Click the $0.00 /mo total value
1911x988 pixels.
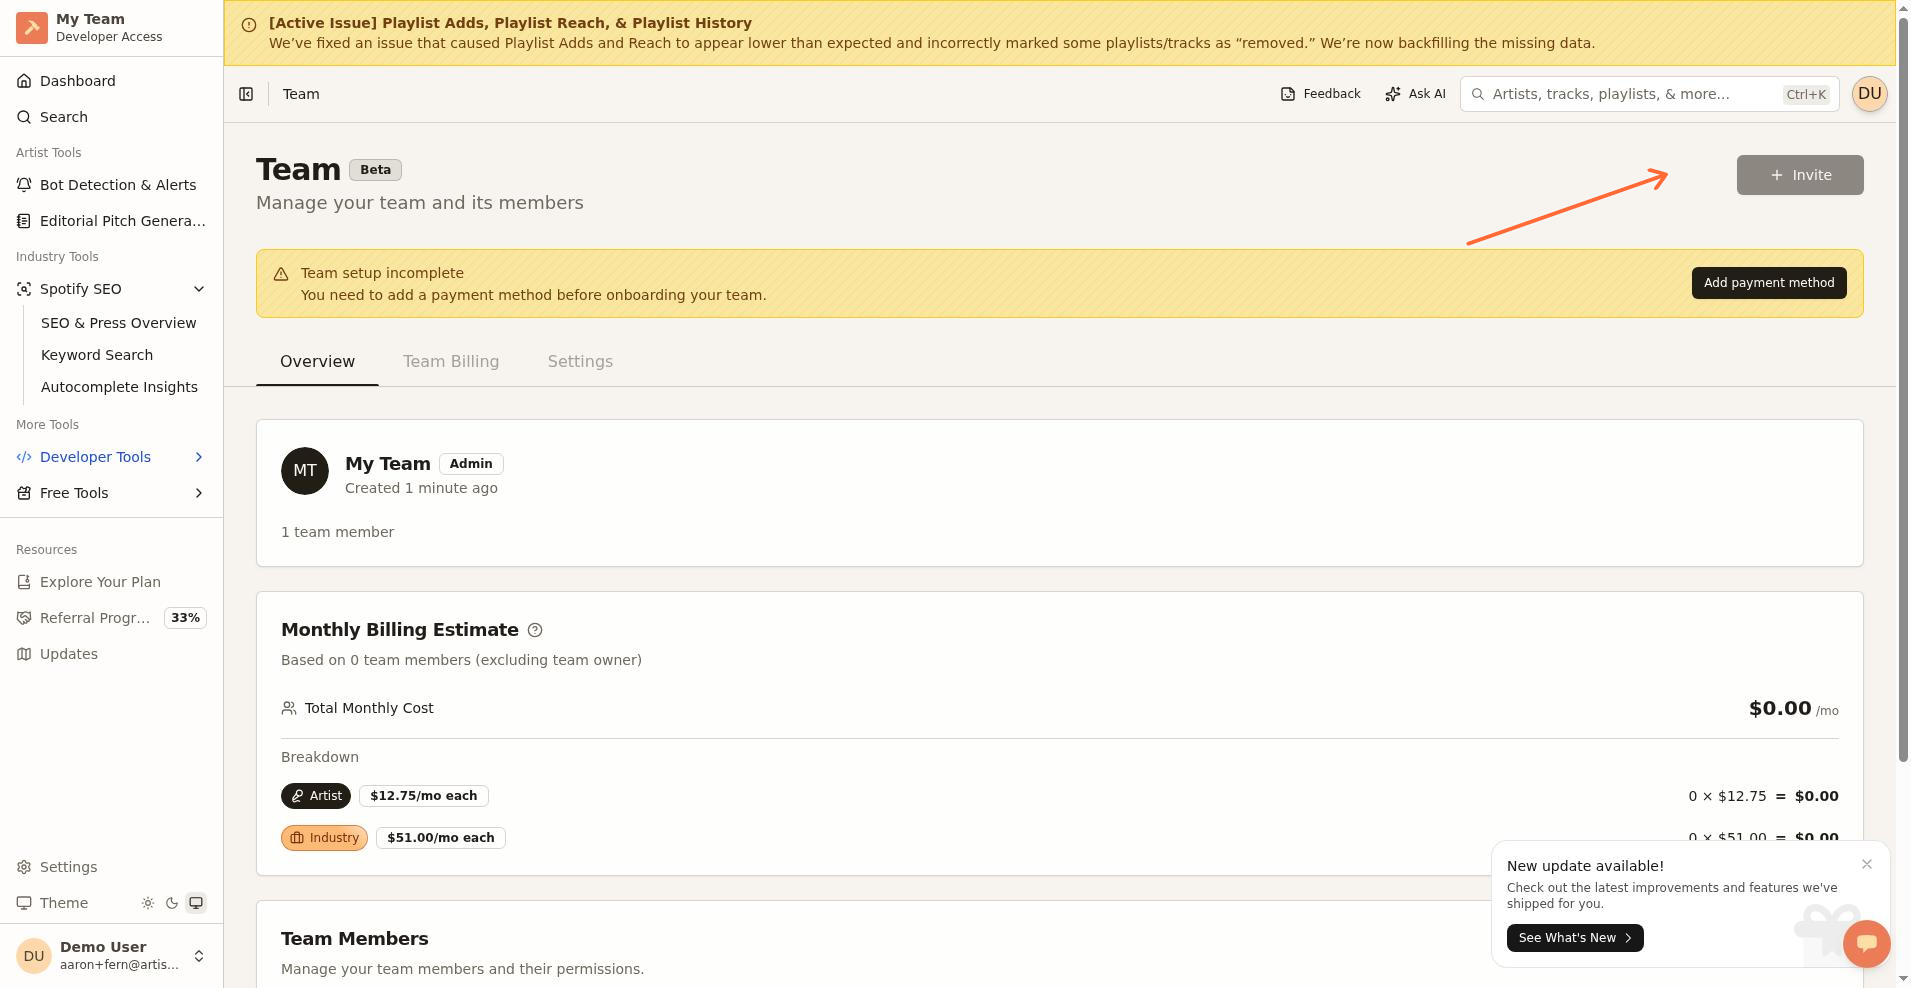tap(1794, 709)
